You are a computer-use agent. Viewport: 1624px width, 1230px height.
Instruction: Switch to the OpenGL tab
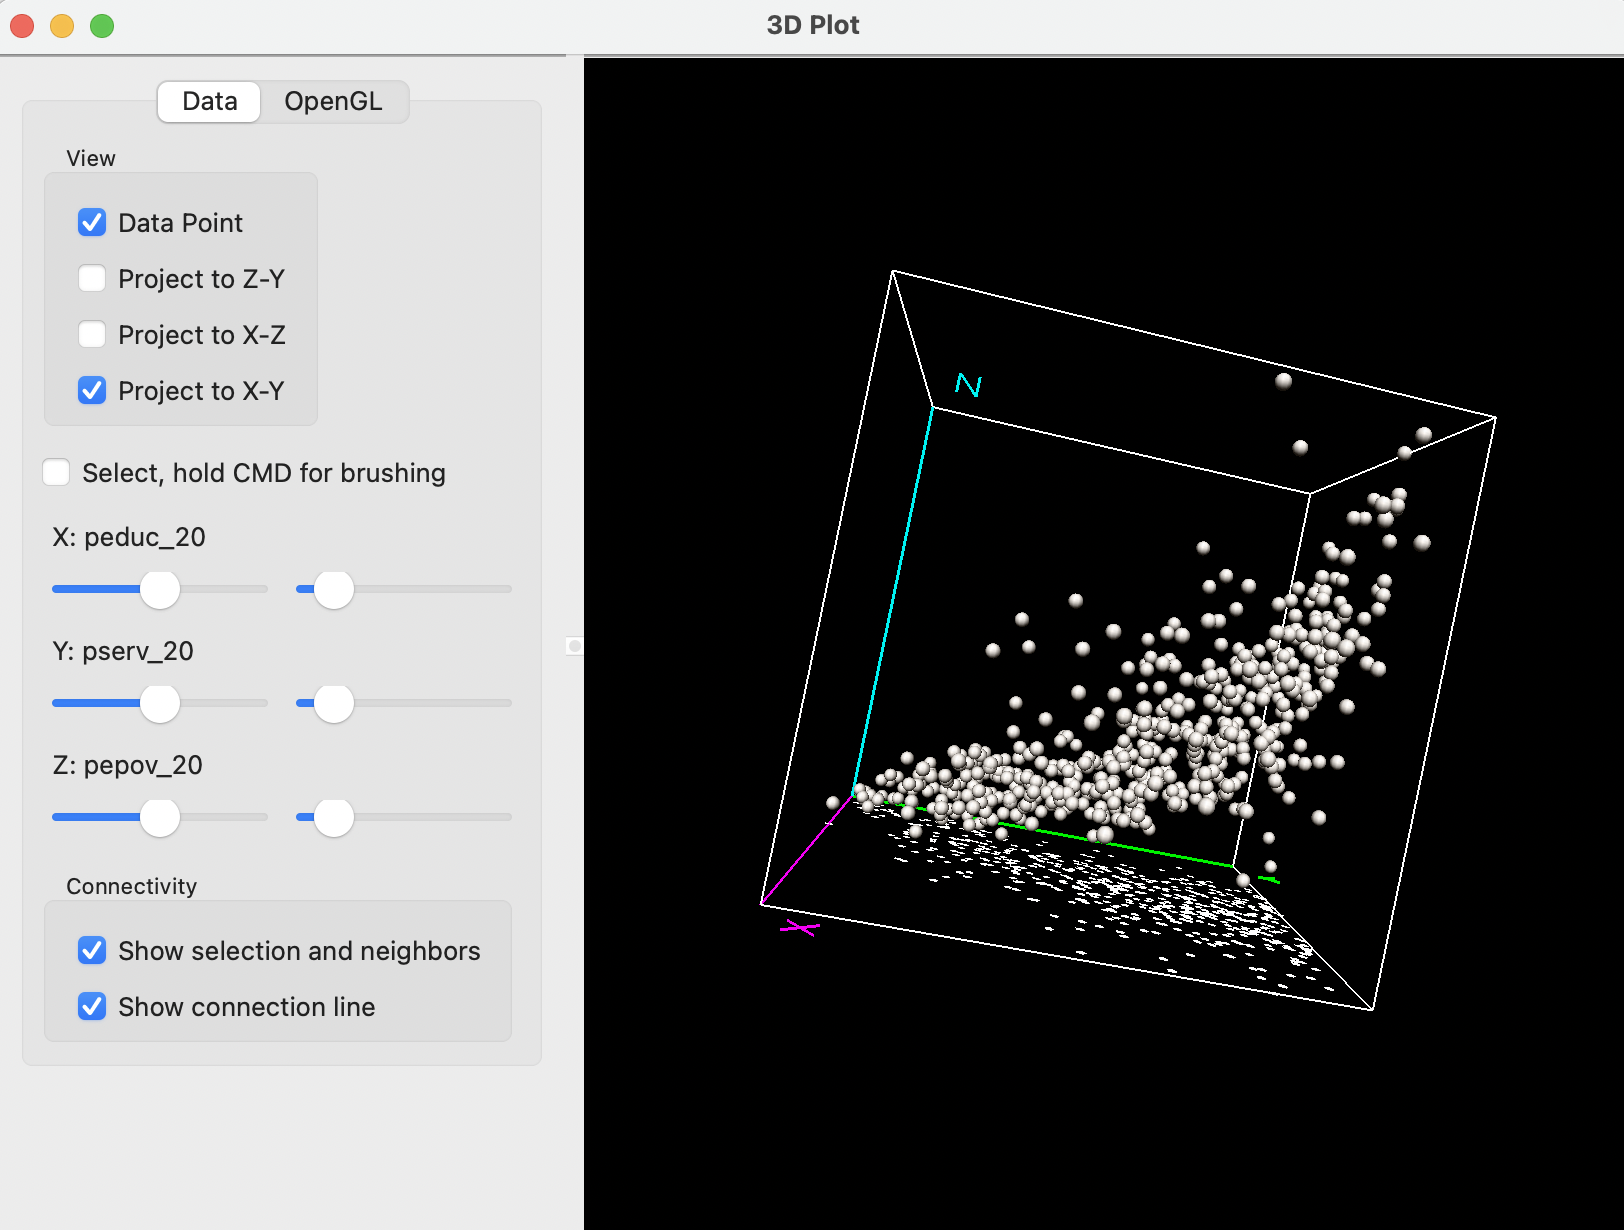pos(333,102)
